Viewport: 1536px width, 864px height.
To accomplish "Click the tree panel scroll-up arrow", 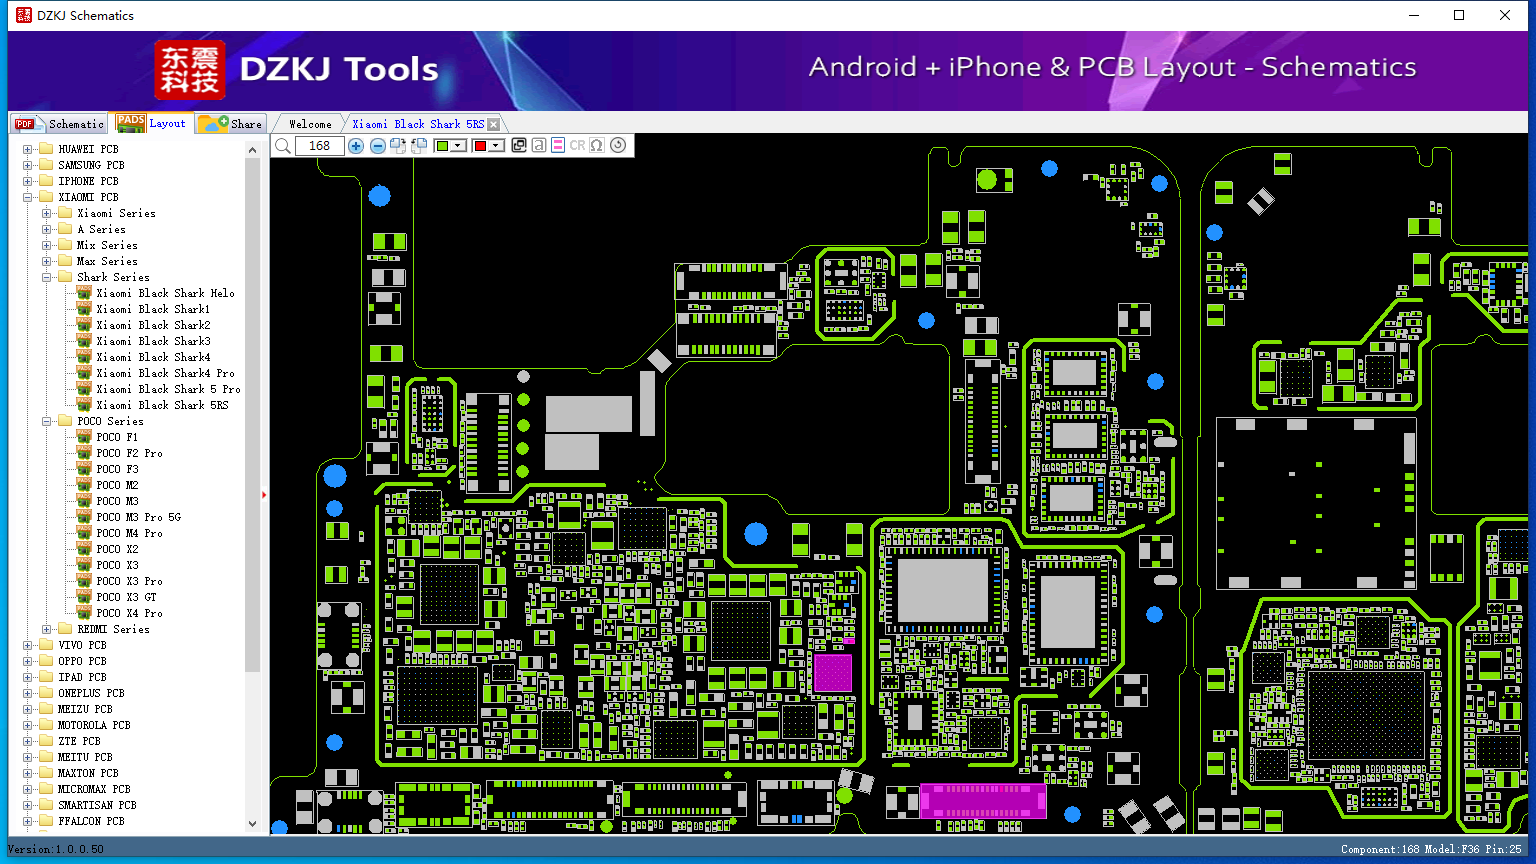I will coord(252,150).
